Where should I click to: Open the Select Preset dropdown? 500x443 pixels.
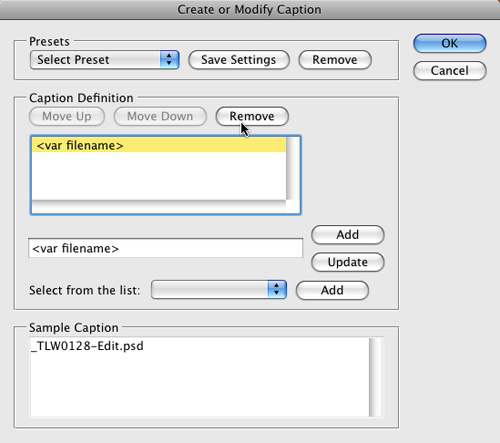click(105, 60)
